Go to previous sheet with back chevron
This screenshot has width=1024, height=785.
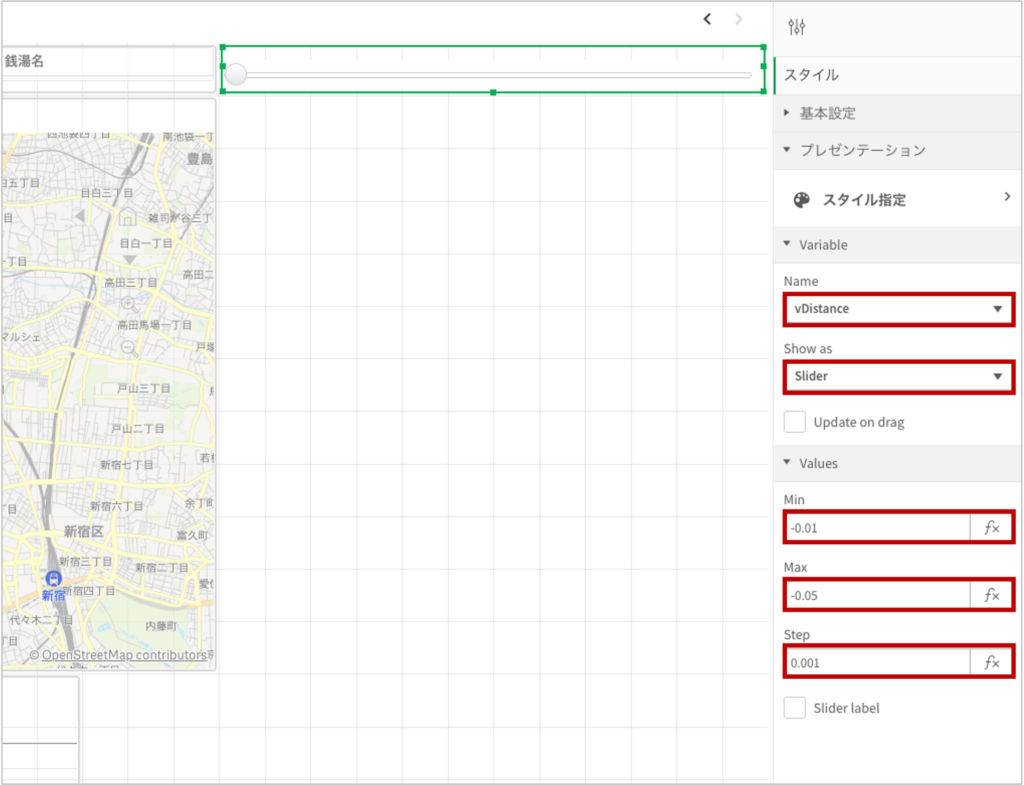tap(707, 18)
